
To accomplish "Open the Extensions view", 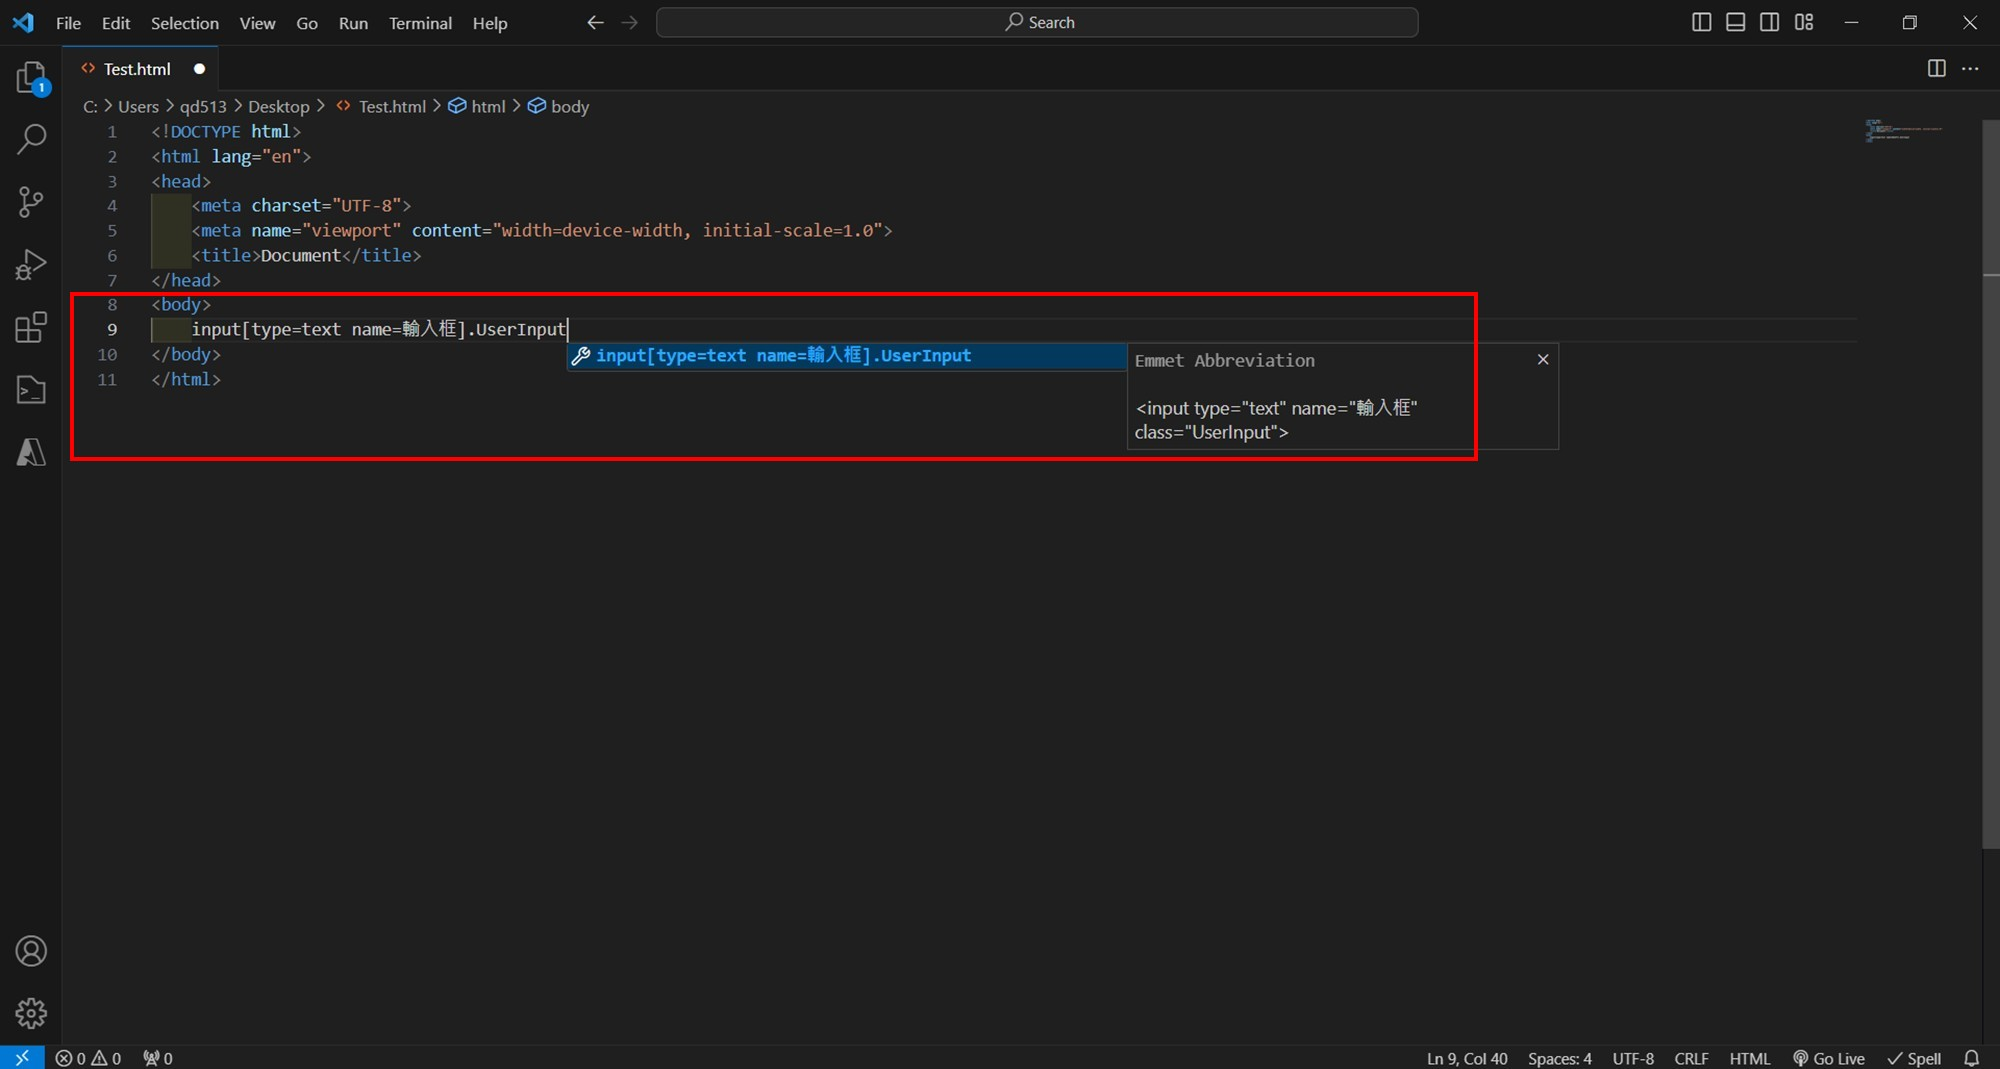I will 31,327.
